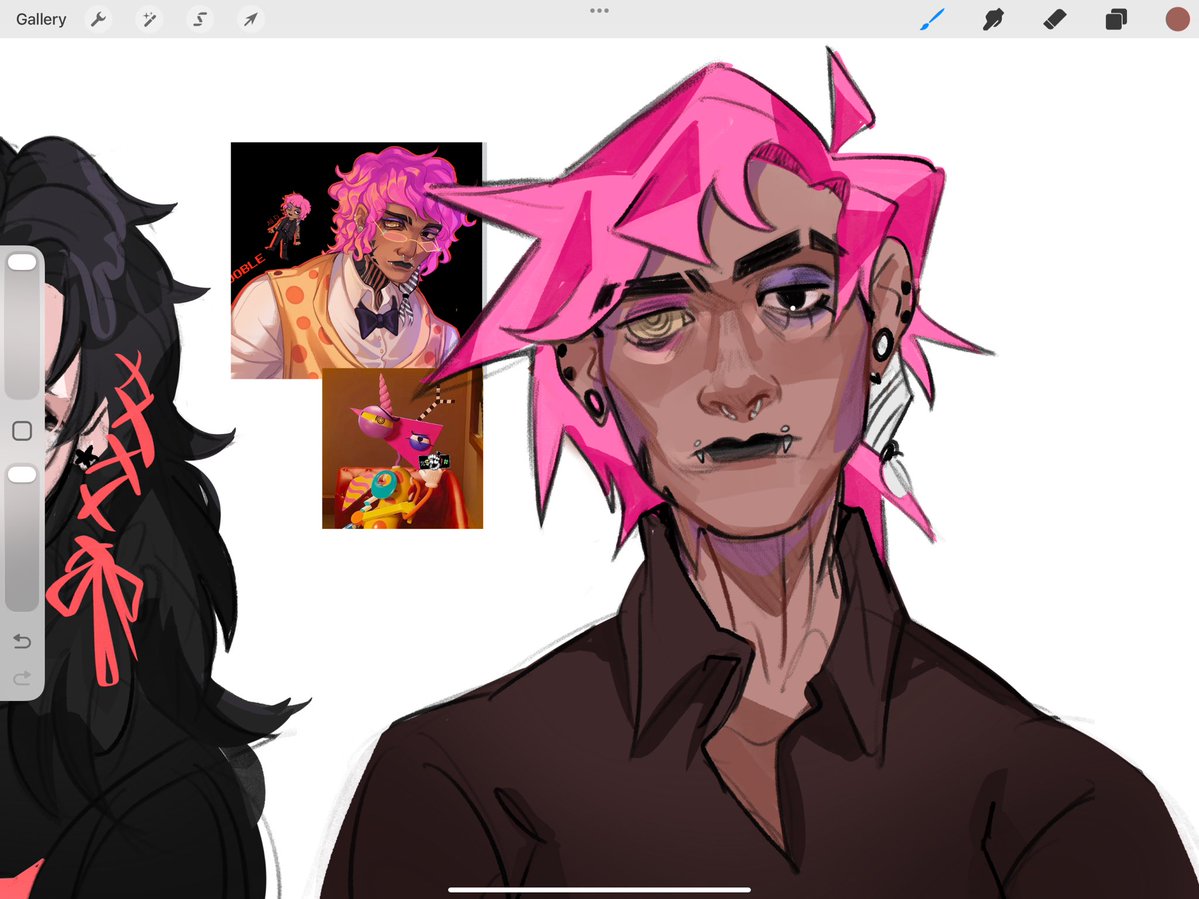This screenshot has height=899, width=1199.
Task: Adjust the brush size slider handle
Action: 21,261
